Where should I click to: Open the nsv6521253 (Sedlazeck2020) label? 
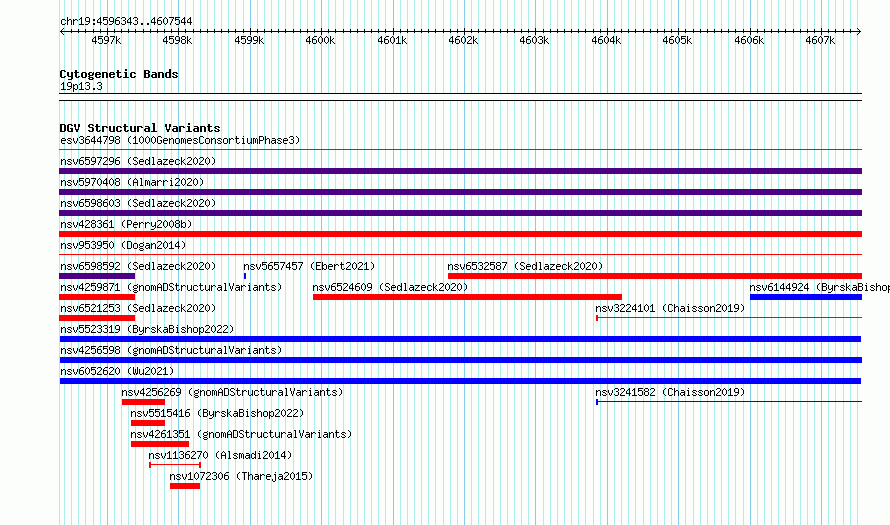[138, 308]
